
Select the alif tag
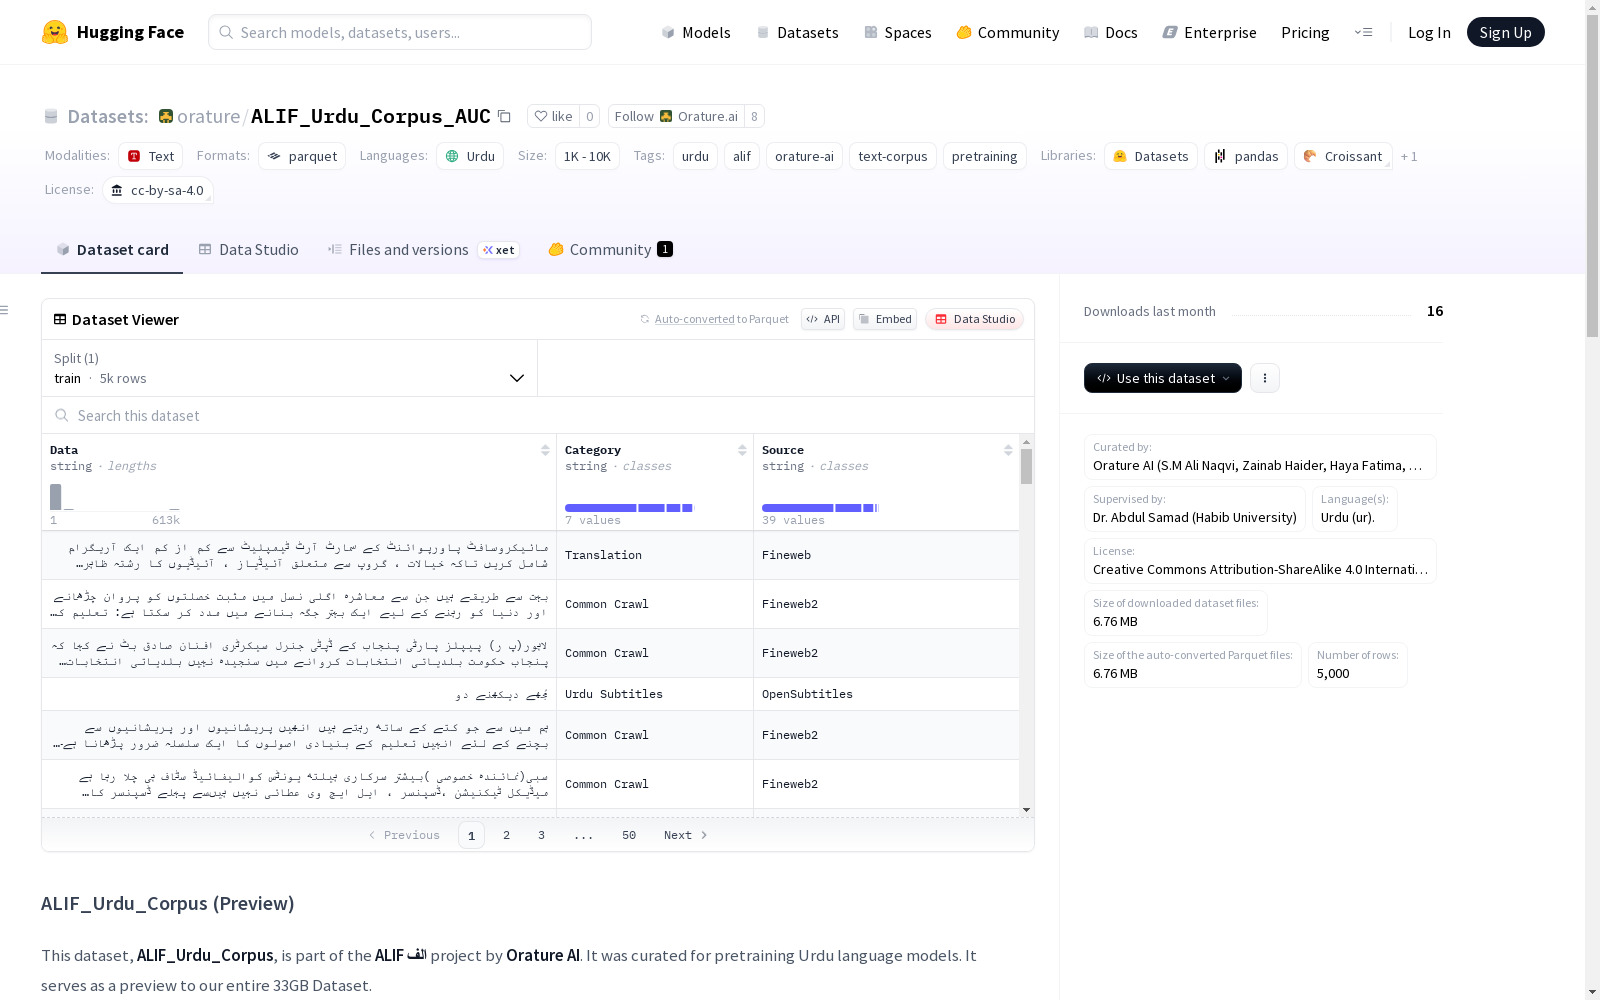(x=742, y=156)
